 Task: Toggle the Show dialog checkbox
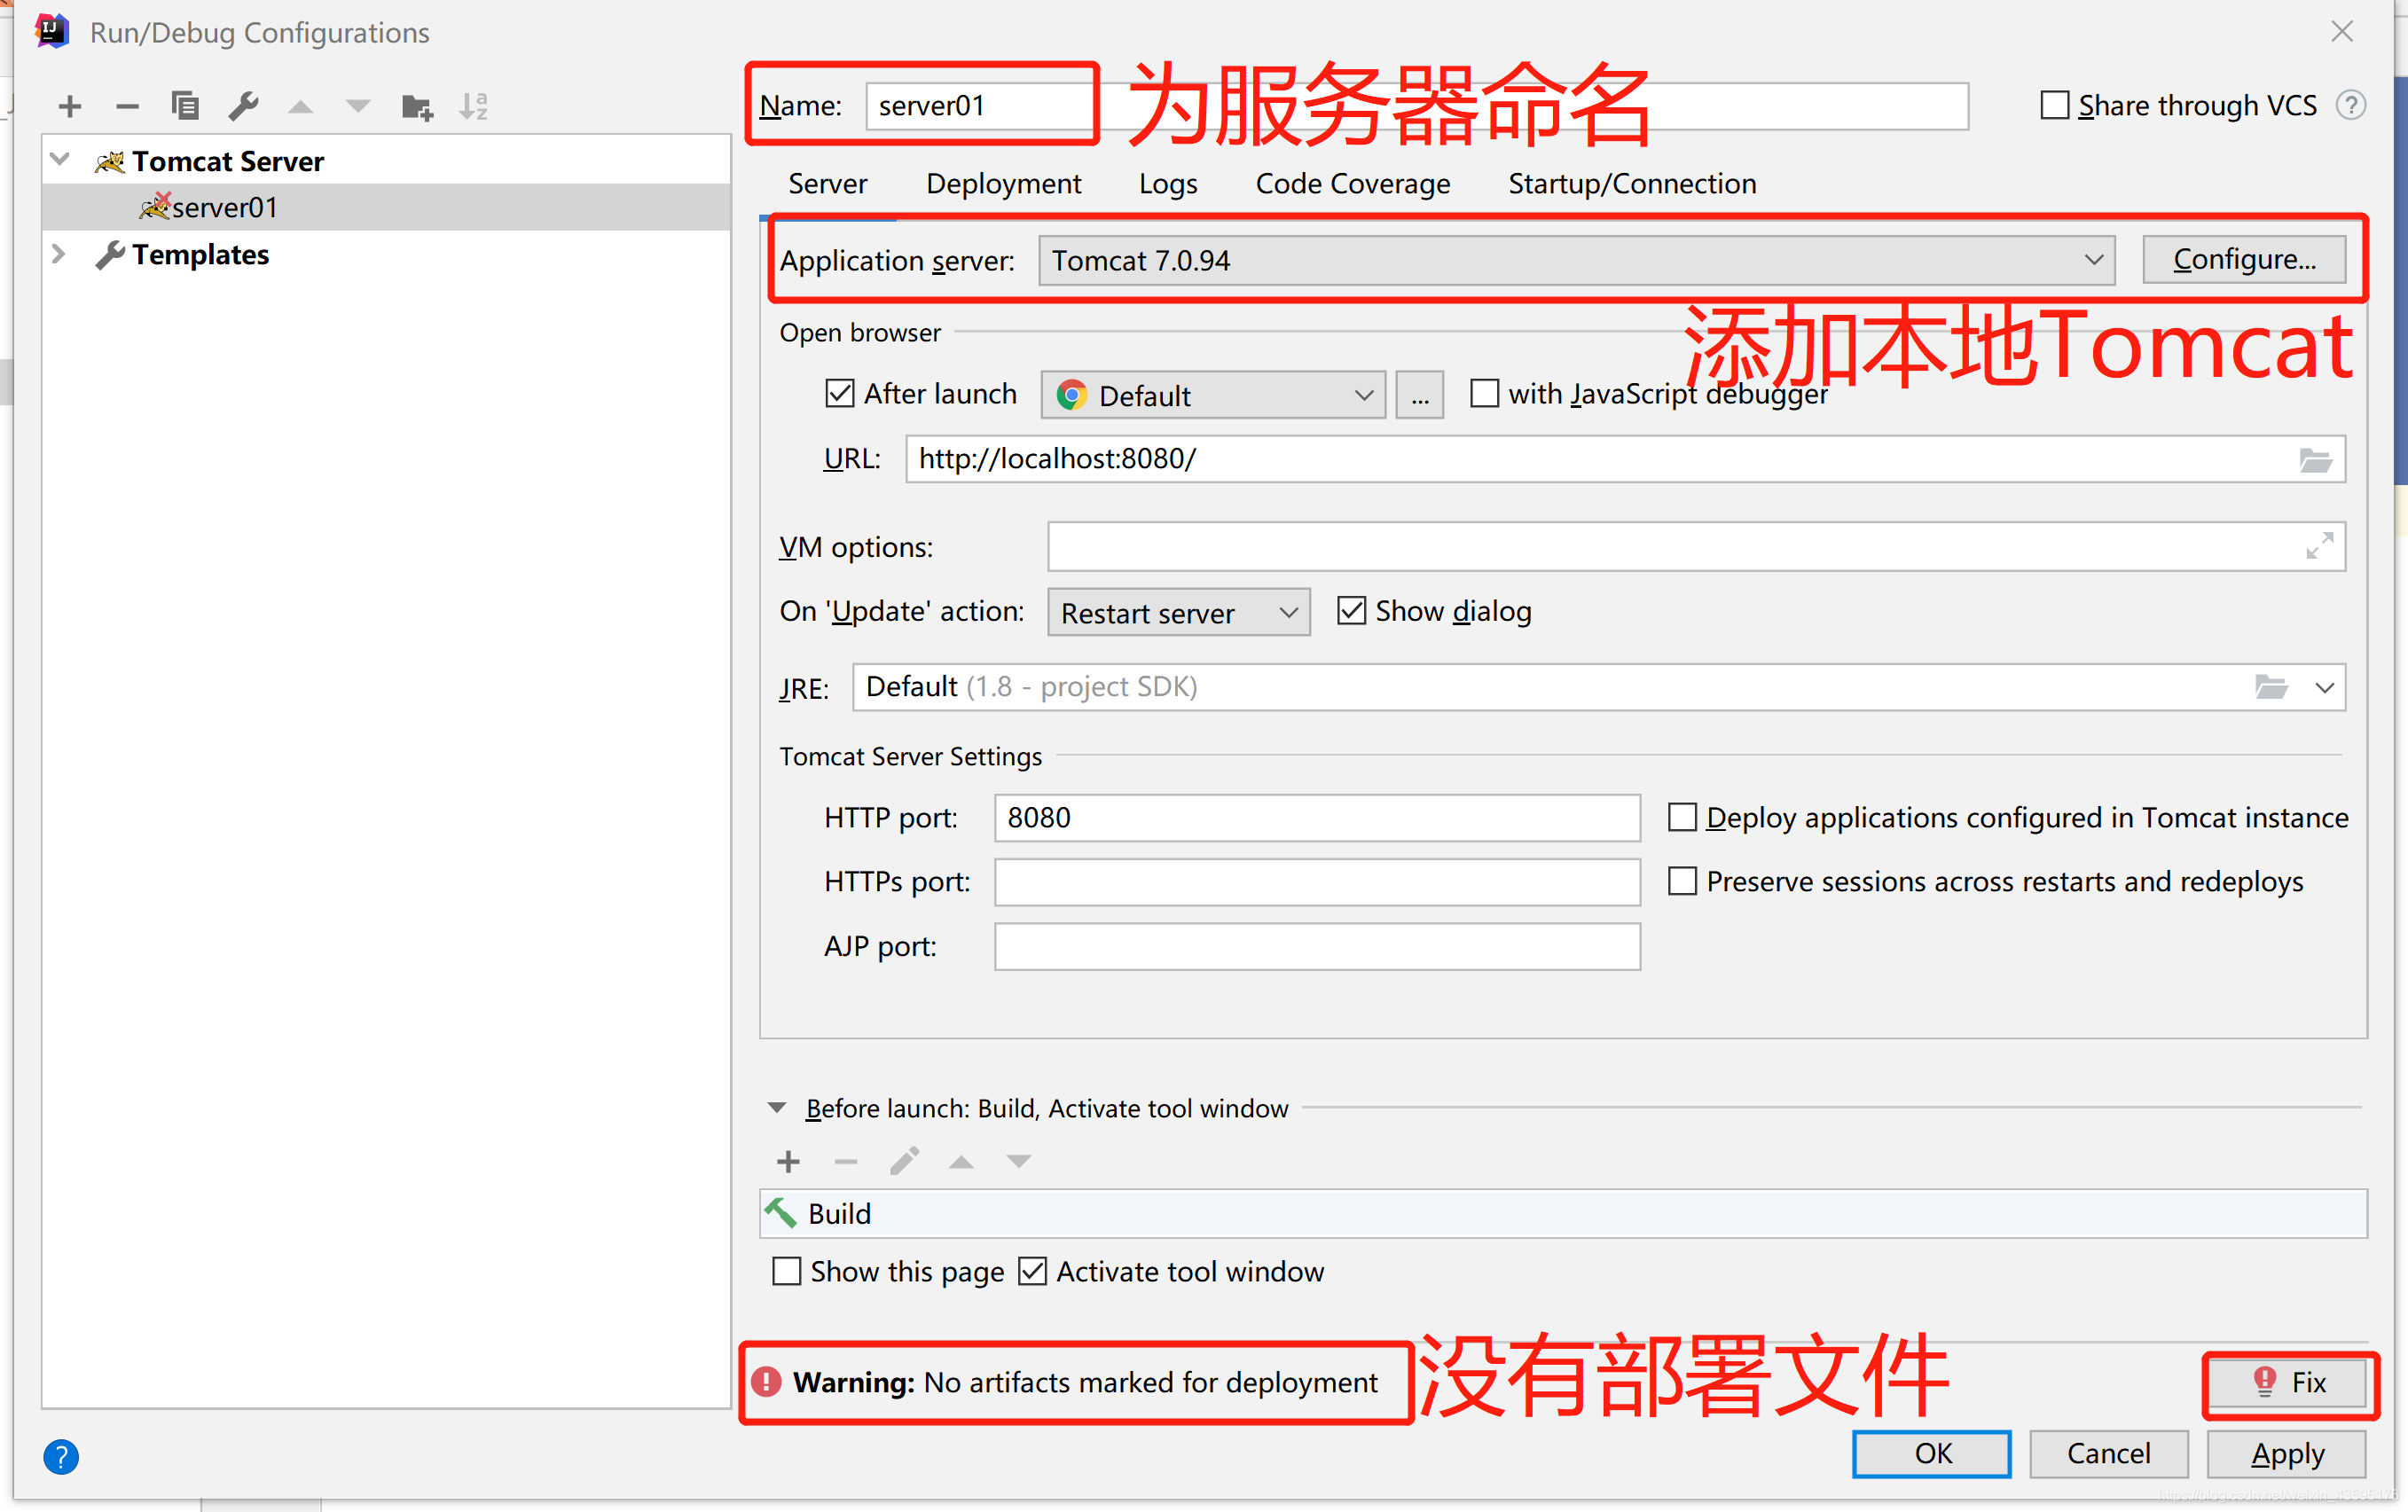click(x=1351, y=610)
